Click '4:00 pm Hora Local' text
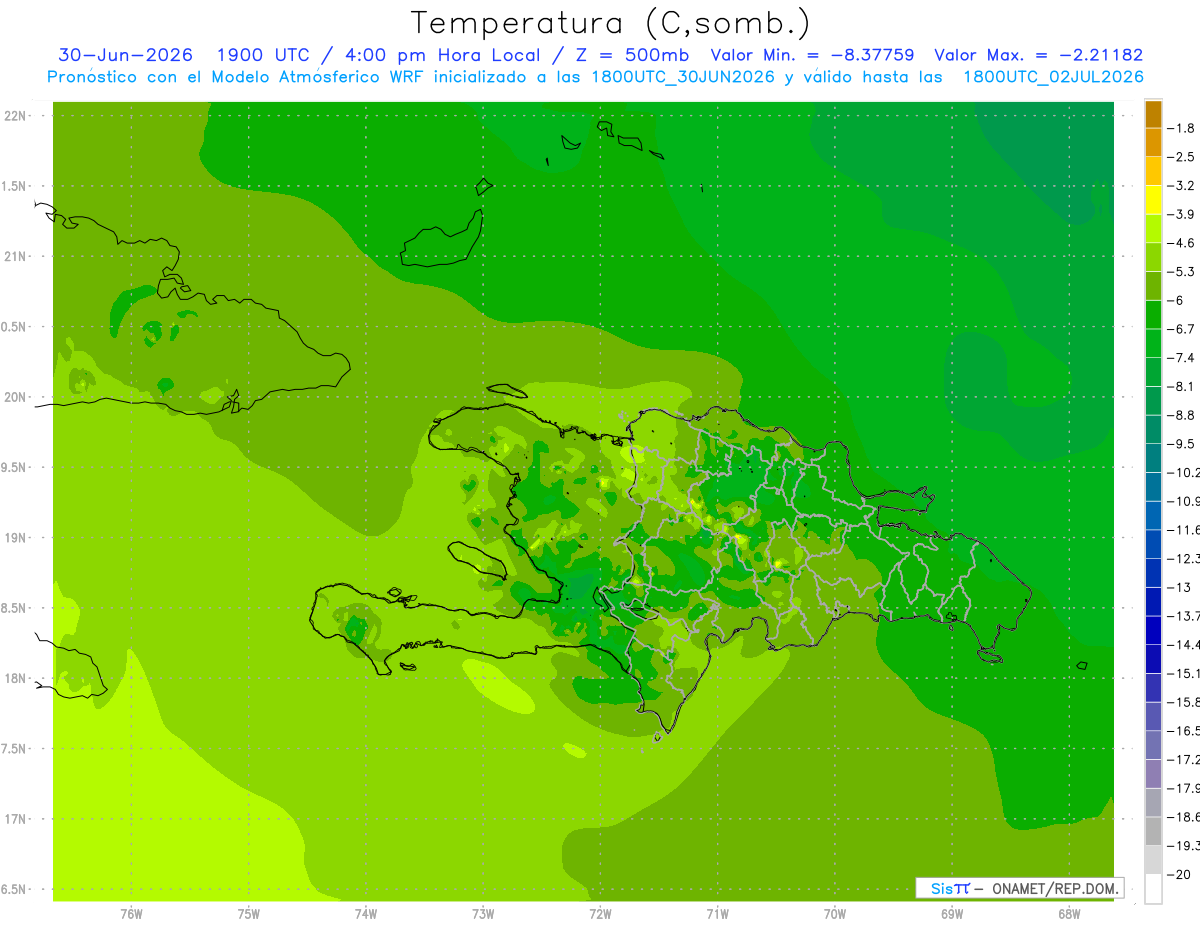The image size is (1200, 927). click(442, 55)
